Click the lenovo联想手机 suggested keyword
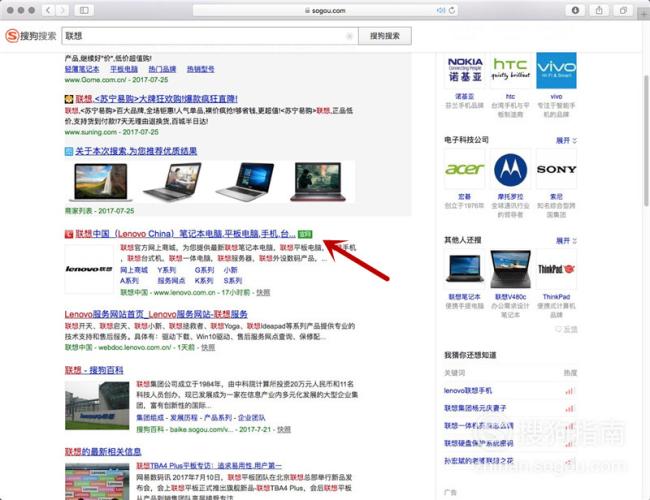 click(468, 391)
